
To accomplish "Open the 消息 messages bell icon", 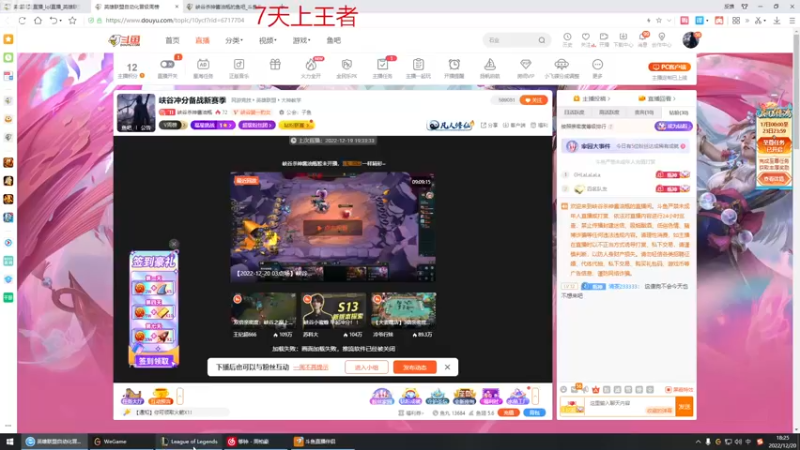I will (x=642, y=37).
